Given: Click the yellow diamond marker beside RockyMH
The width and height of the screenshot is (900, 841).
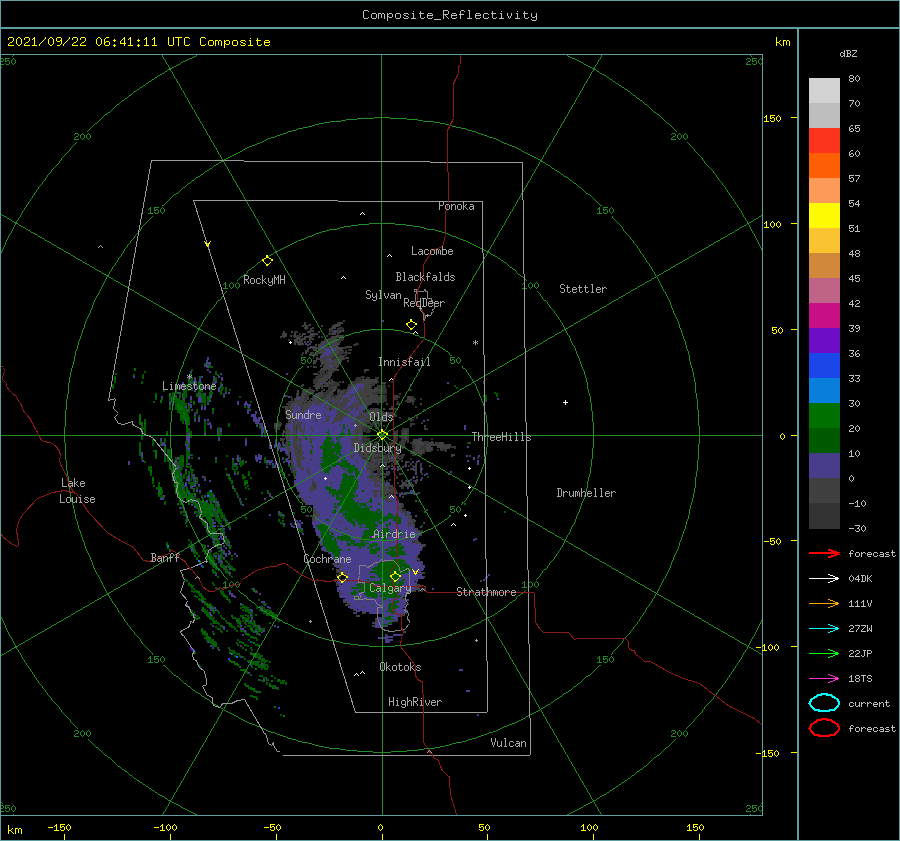Looking at the screenshot, I should 267,261.
